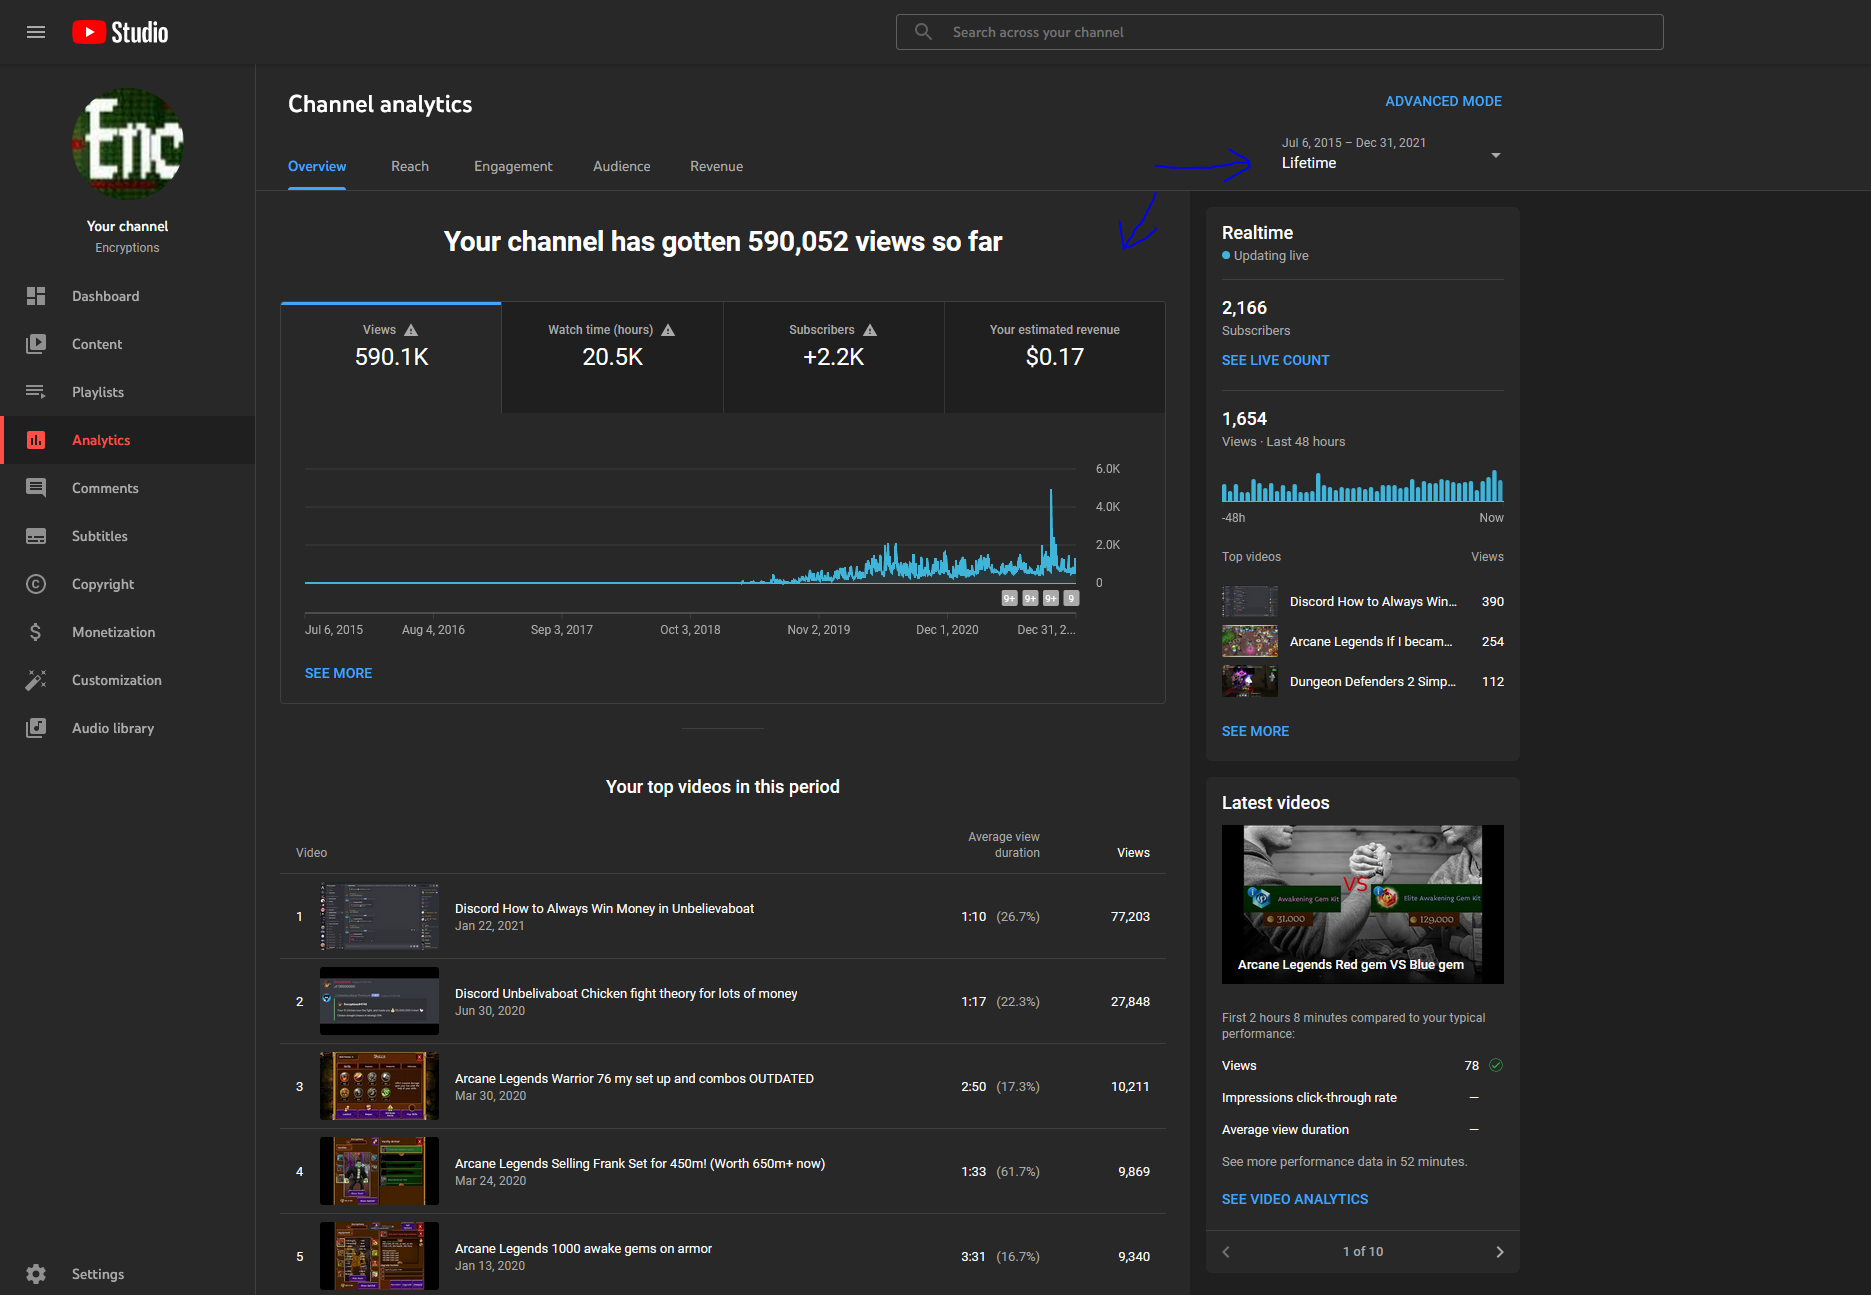1871x1295 pixels.
Task: Select Your estimated revenue card
Action: coord(1055,358)
